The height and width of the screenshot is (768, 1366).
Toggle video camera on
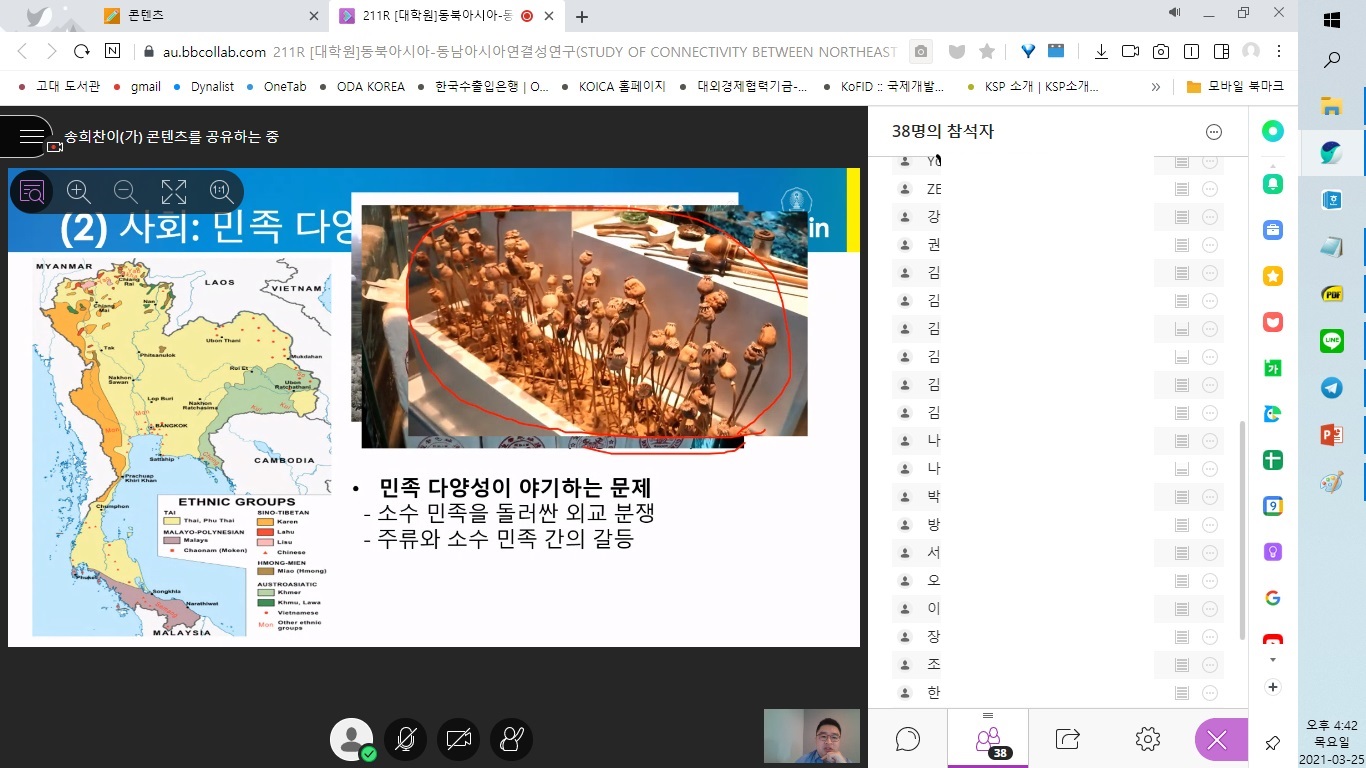(x=459, y=740)
